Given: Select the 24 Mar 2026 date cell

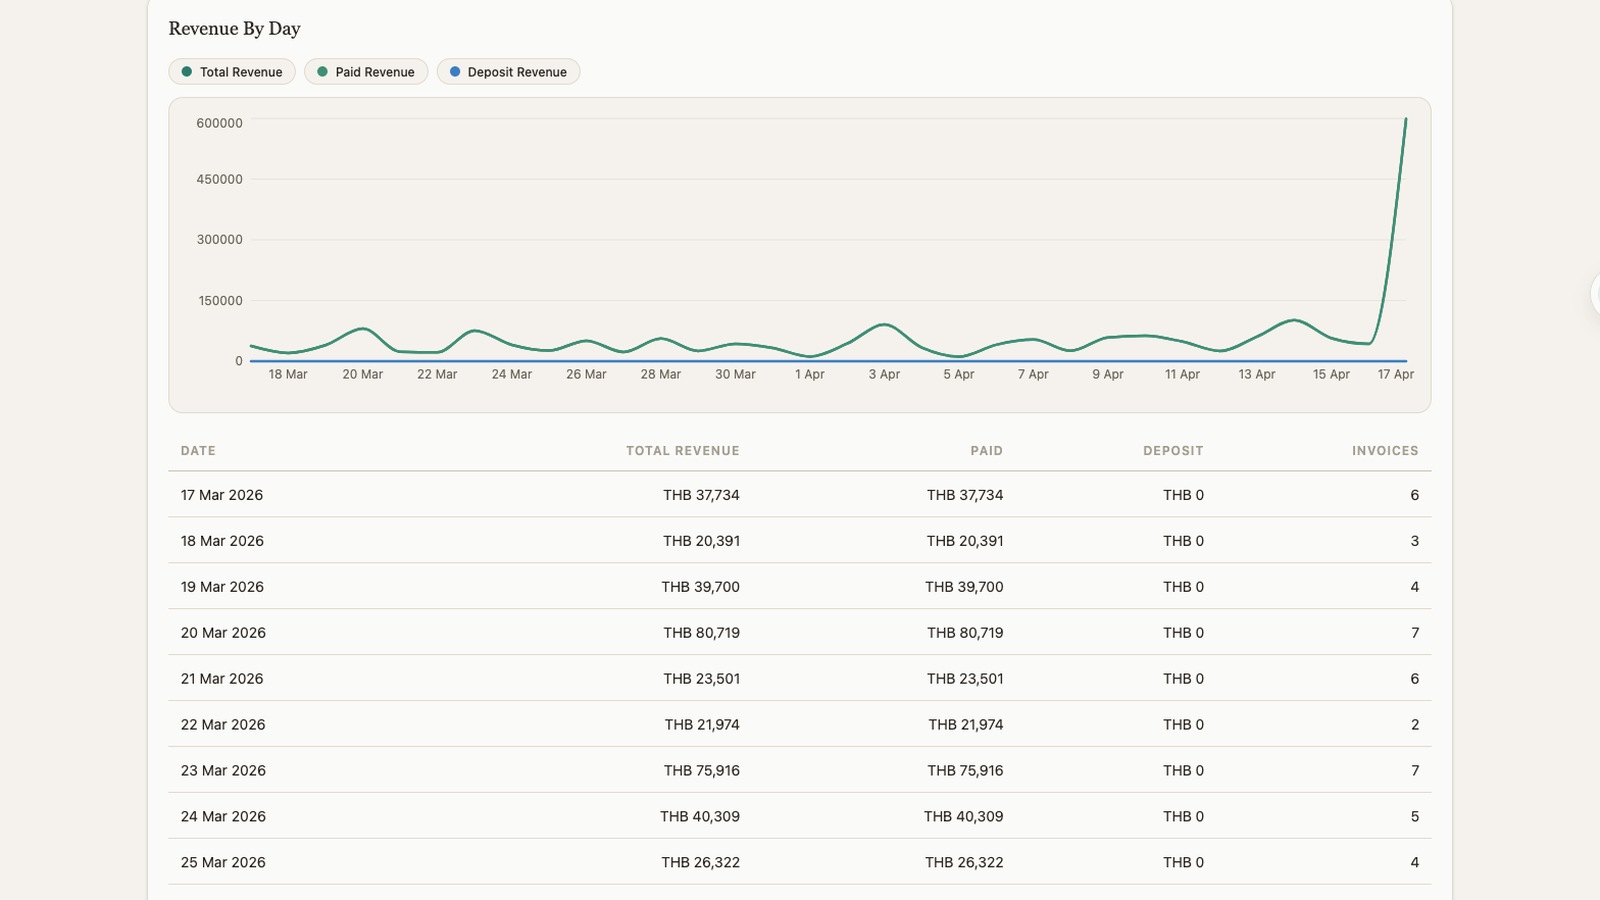Looking at the screenshot, I should 223,817.
